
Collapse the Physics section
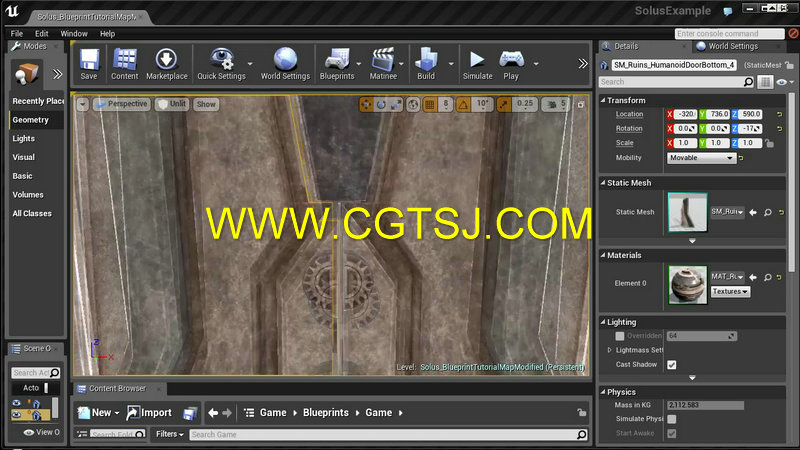(x=603, y=392)
